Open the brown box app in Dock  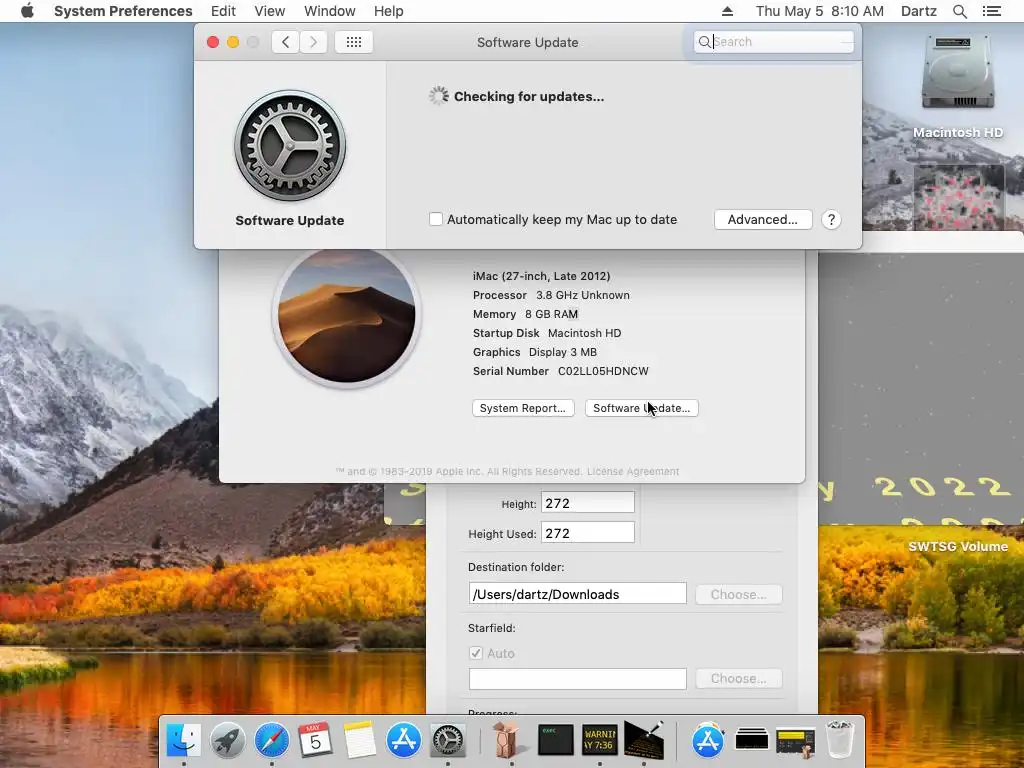coord(506,740)
